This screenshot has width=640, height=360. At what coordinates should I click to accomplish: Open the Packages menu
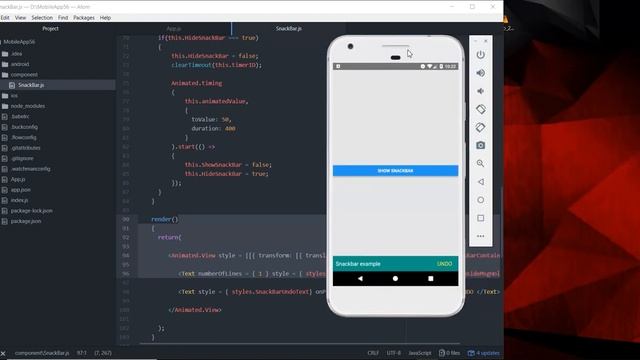pos(84,18)
